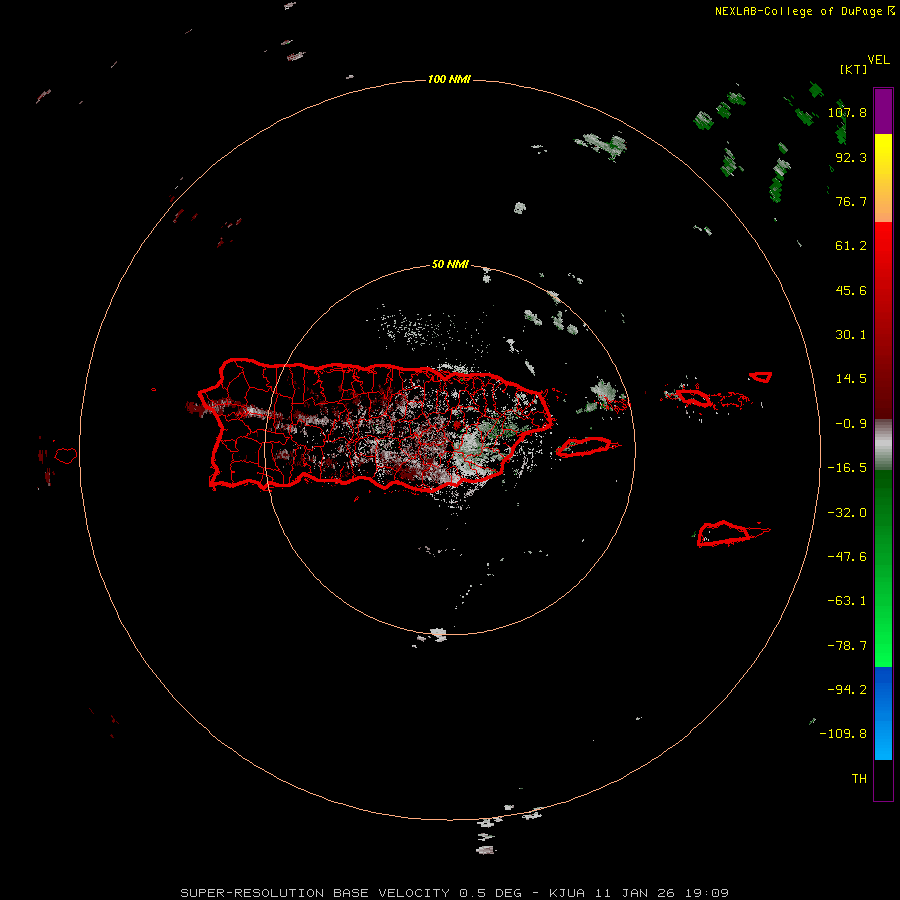
Task: Click the 50 NMI range ring label
Action: pyautogui.click(x=450, y=264)
